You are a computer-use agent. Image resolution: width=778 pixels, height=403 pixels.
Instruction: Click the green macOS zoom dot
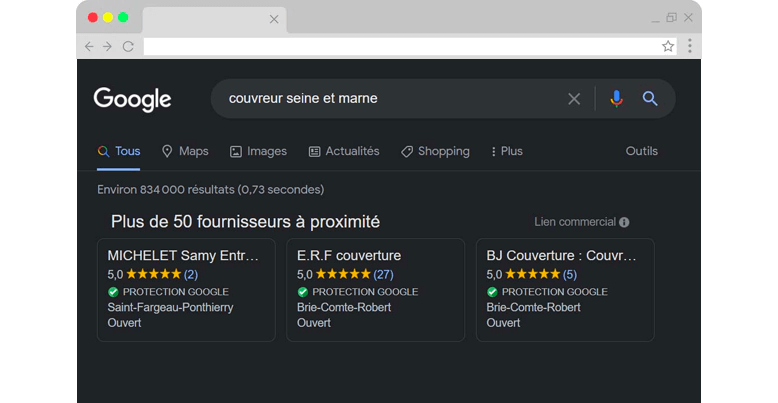[123, 17]
